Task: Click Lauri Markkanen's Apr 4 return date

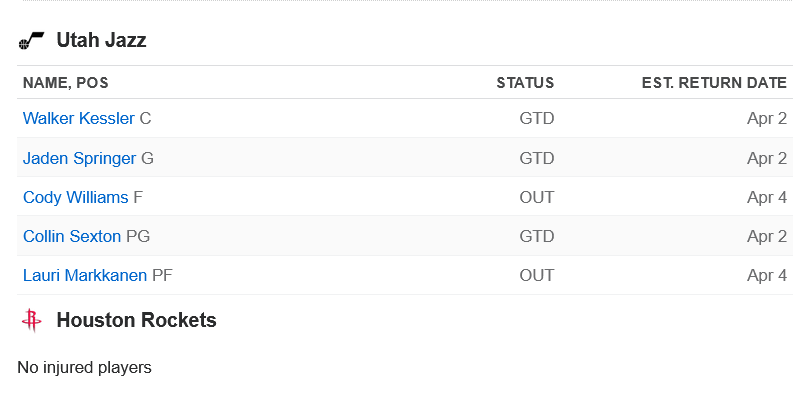Action: tap(767, 276)
